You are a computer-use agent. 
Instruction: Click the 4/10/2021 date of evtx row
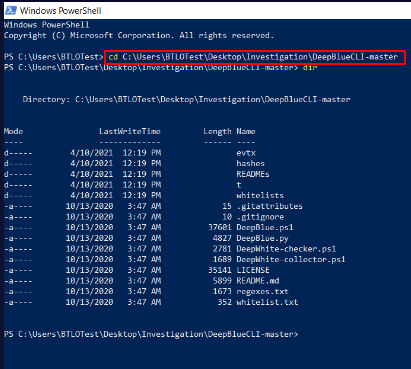coord(92,153)
